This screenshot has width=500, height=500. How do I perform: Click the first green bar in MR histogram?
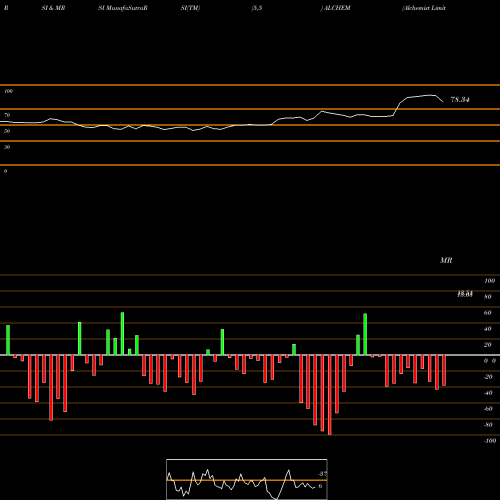pos(8,340)
